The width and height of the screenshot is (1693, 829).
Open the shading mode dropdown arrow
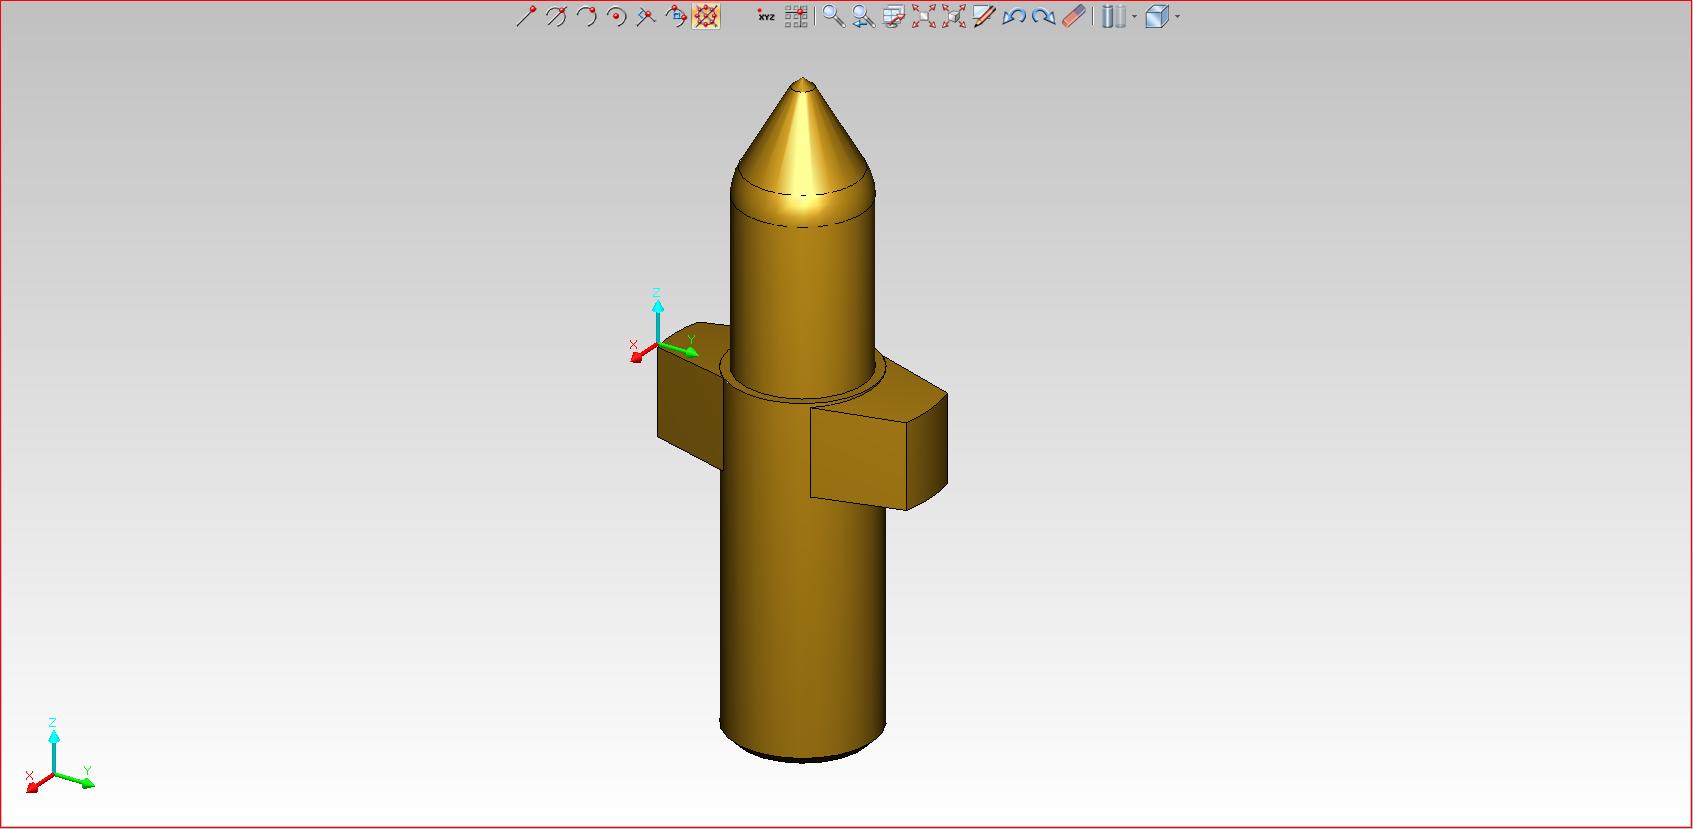[x=1134, y=17]
